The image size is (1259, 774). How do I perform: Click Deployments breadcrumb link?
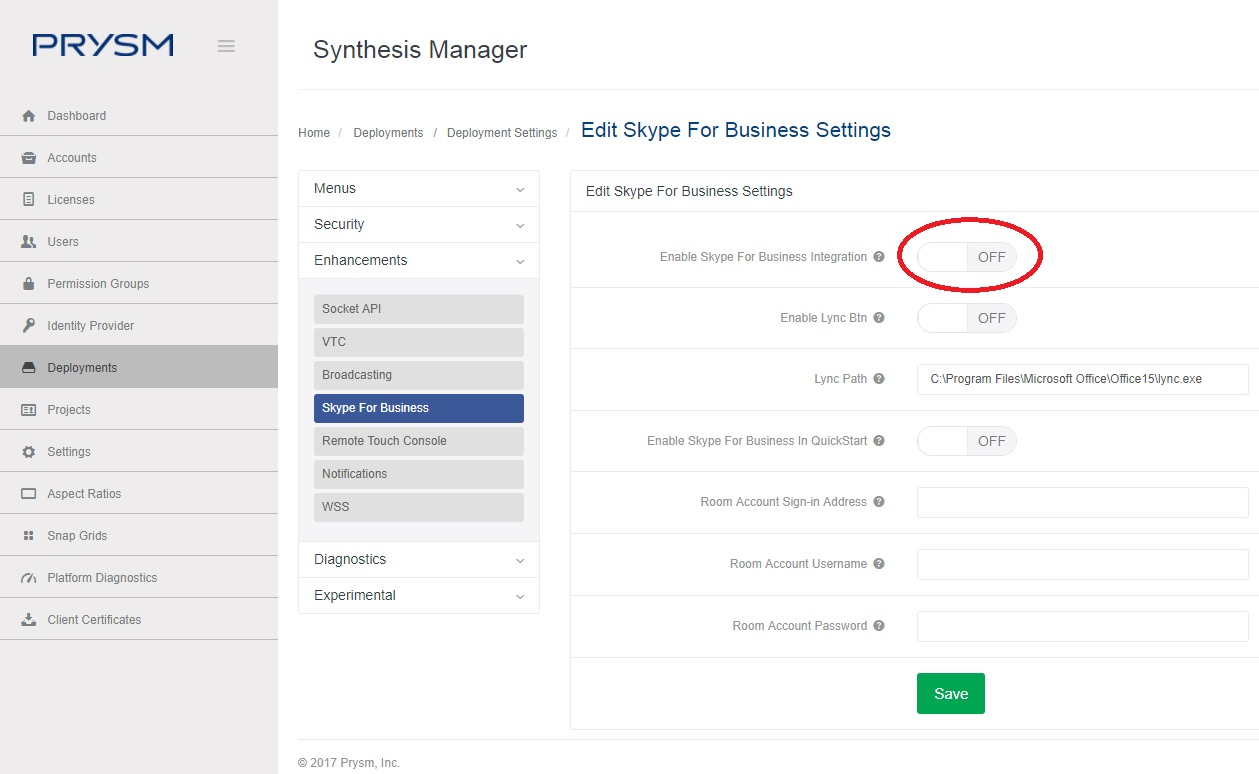pos(388,133)
